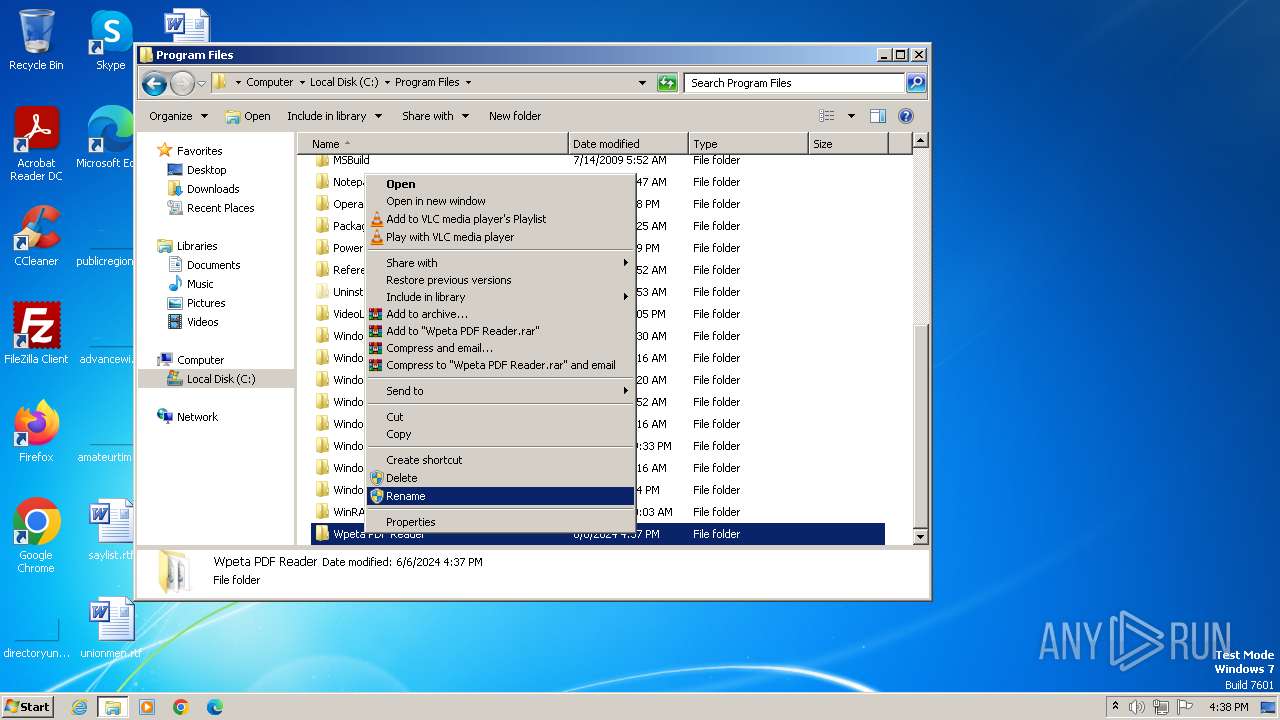Image resolution: width=1280 pixels, height=720 pixels.
Task: Open Google Chrome desktop icon
Action: click(x=36, y=536)
